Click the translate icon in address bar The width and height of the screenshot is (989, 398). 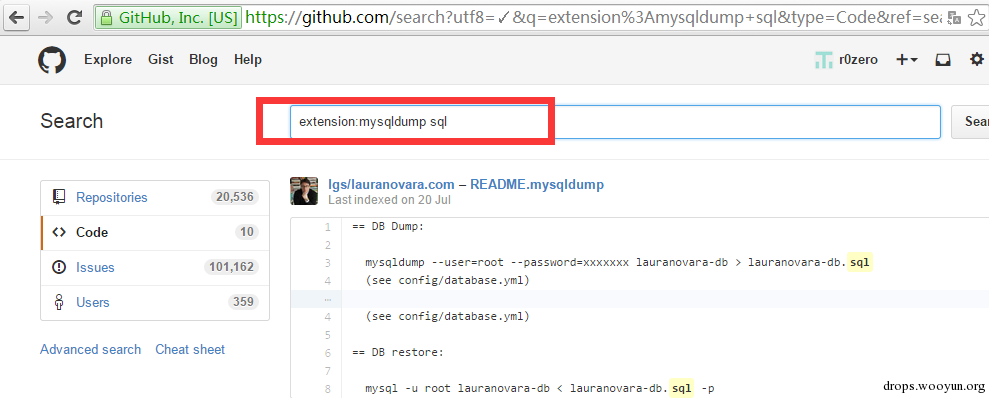pos(954,18)
